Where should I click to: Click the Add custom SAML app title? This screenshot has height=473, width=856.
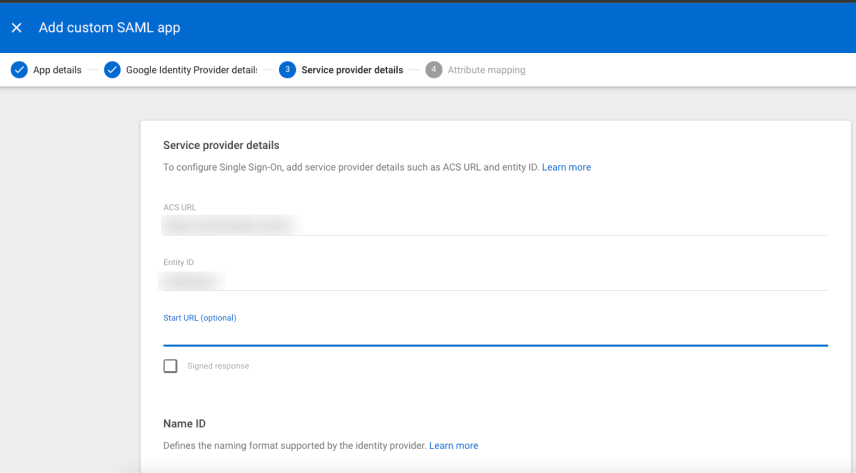[x=109, y=27]
